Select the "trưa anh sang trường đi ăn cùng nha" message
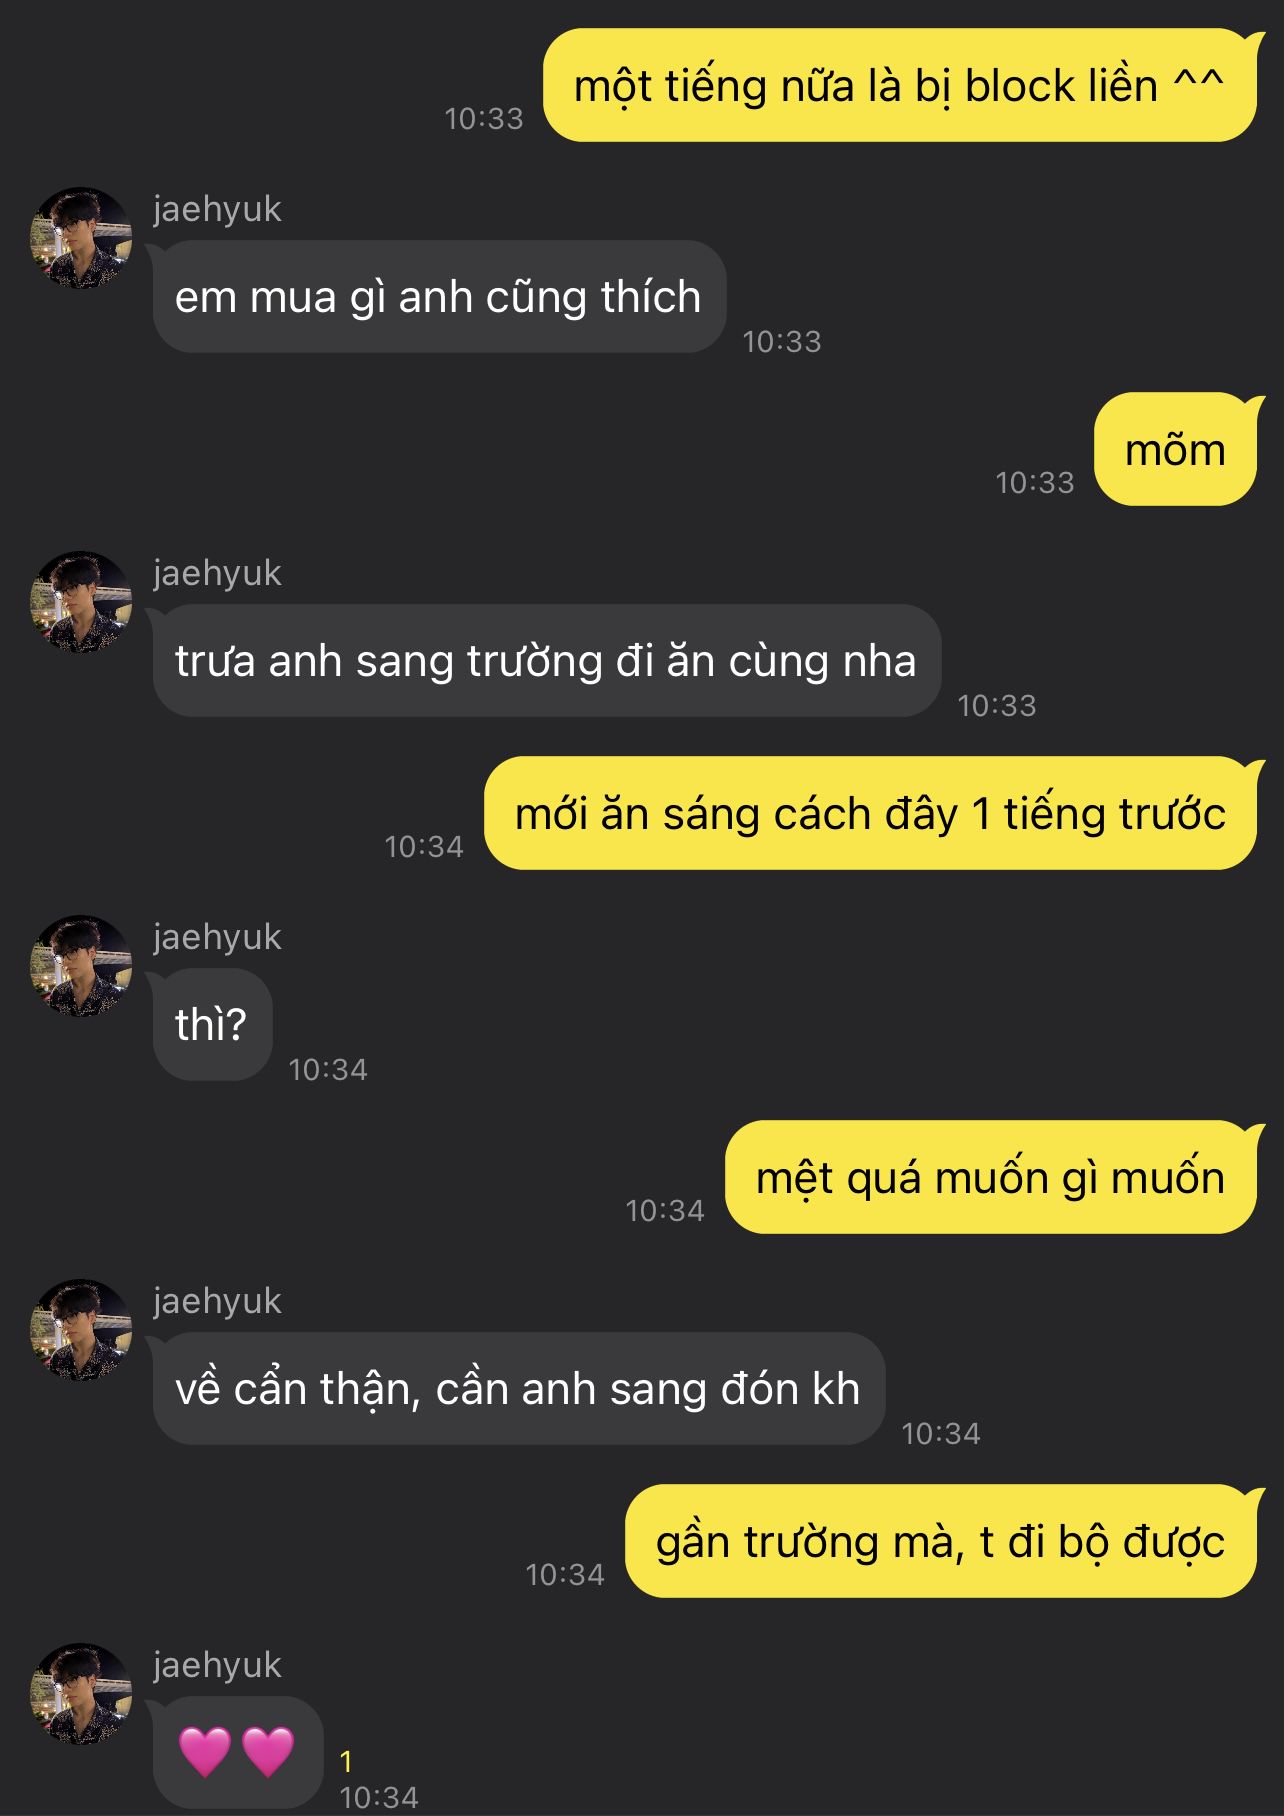Screen dimensions: 1284x1816 [x=546, y=661]
